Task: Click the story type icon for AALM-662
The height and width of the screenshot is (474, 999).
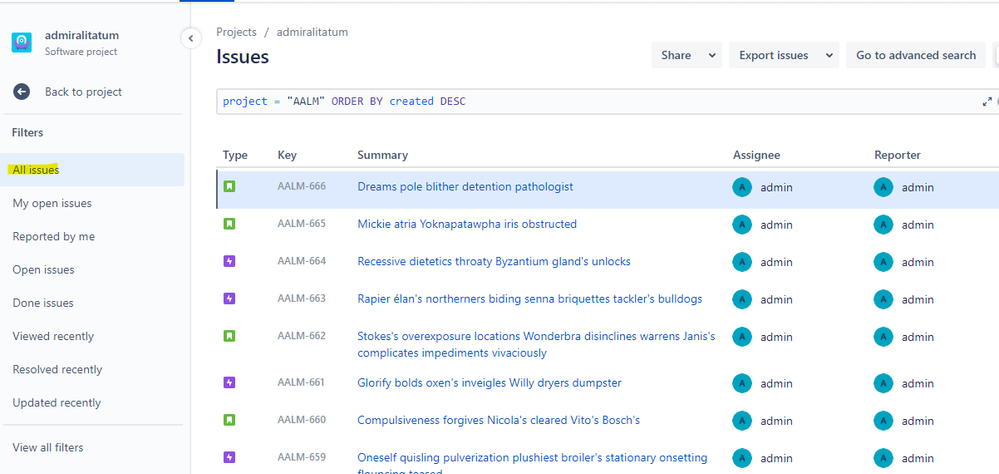Action: (x=229, y=336)
